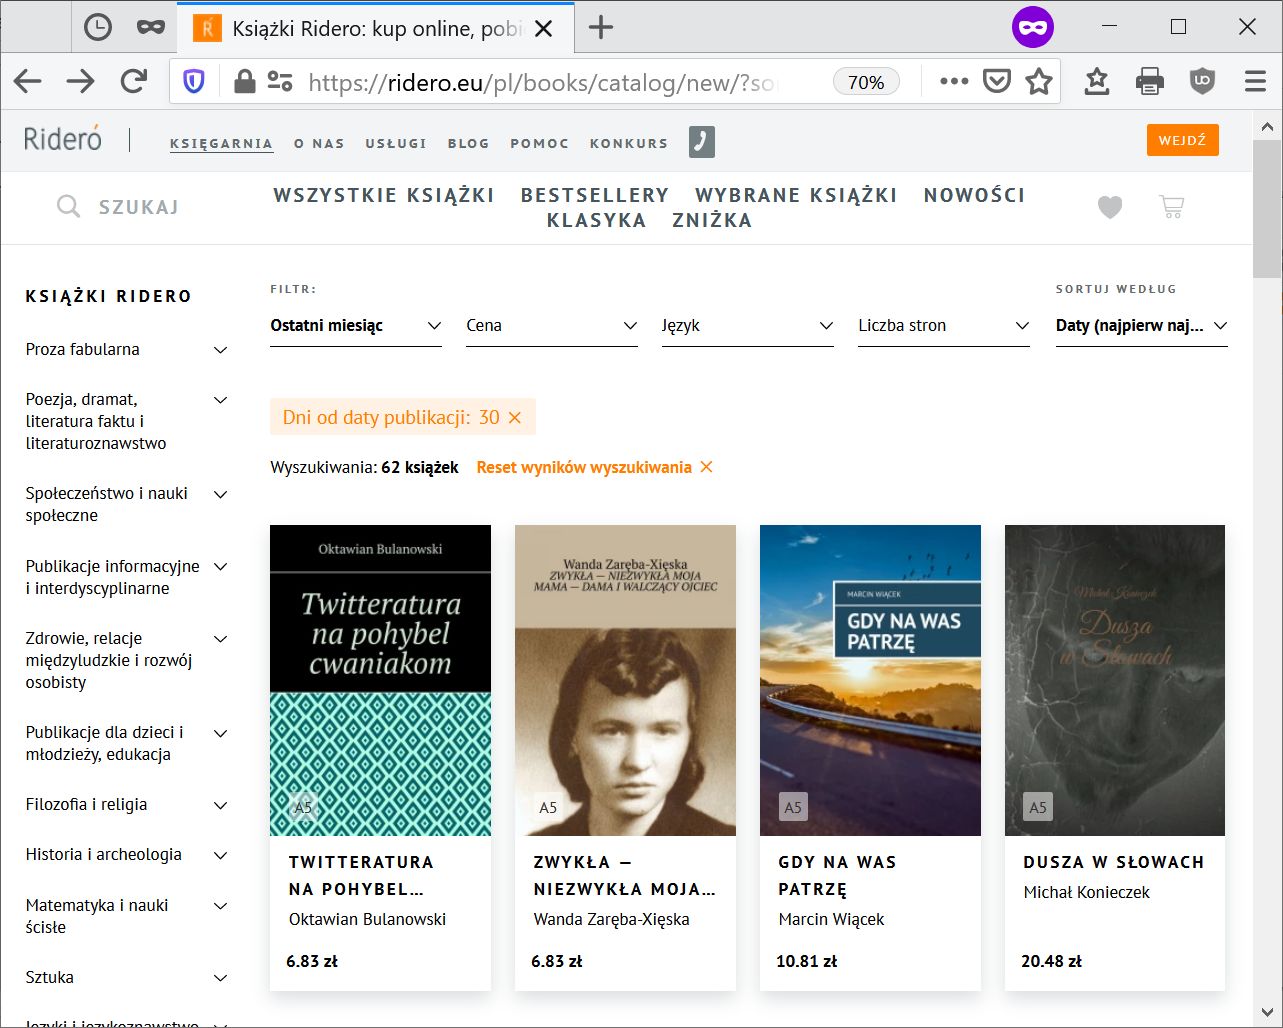The width and height of the screenshot is (1283, 1028).
Task: Open the USŁUGI menu item
Action: 396,143
